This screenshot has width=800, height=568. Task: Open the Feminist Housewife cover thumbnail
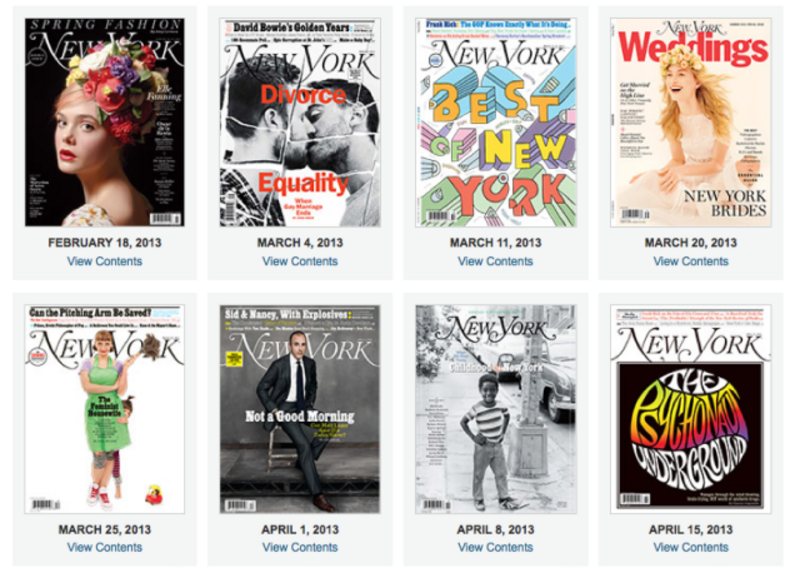[105, 409]
